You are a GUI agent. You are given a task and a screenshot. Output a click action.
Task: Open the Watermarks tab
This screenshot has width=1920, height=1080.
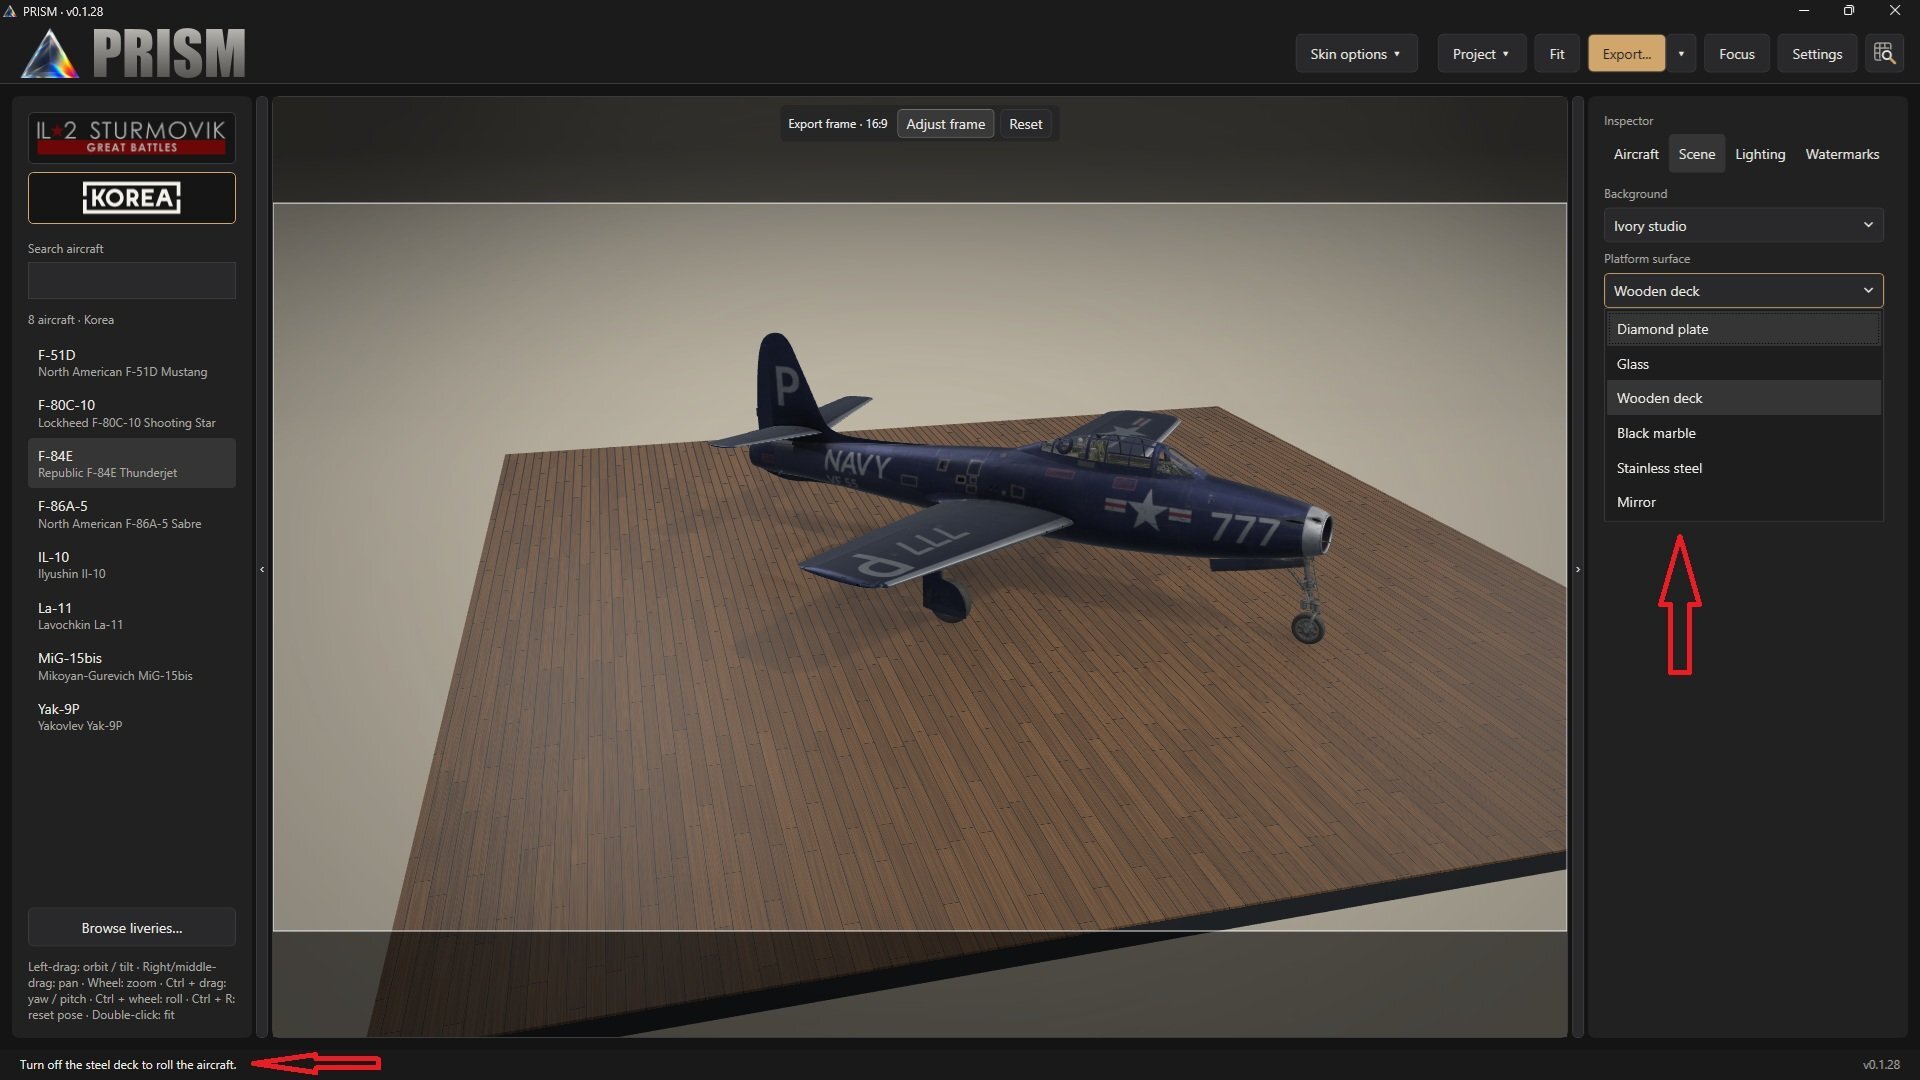(x=1842, y=154)
